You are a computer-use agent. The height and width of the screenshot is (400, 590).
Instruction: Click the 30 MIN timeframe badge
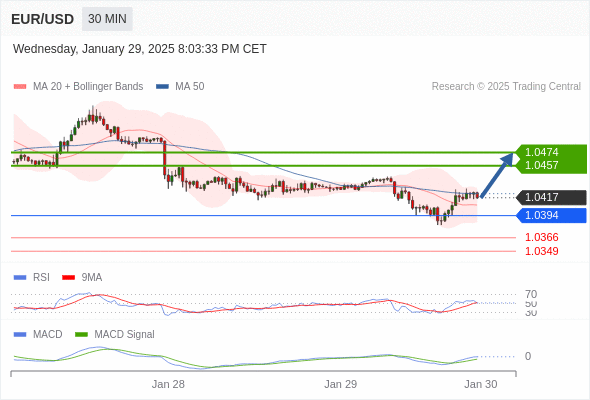[x=107, y=19]
